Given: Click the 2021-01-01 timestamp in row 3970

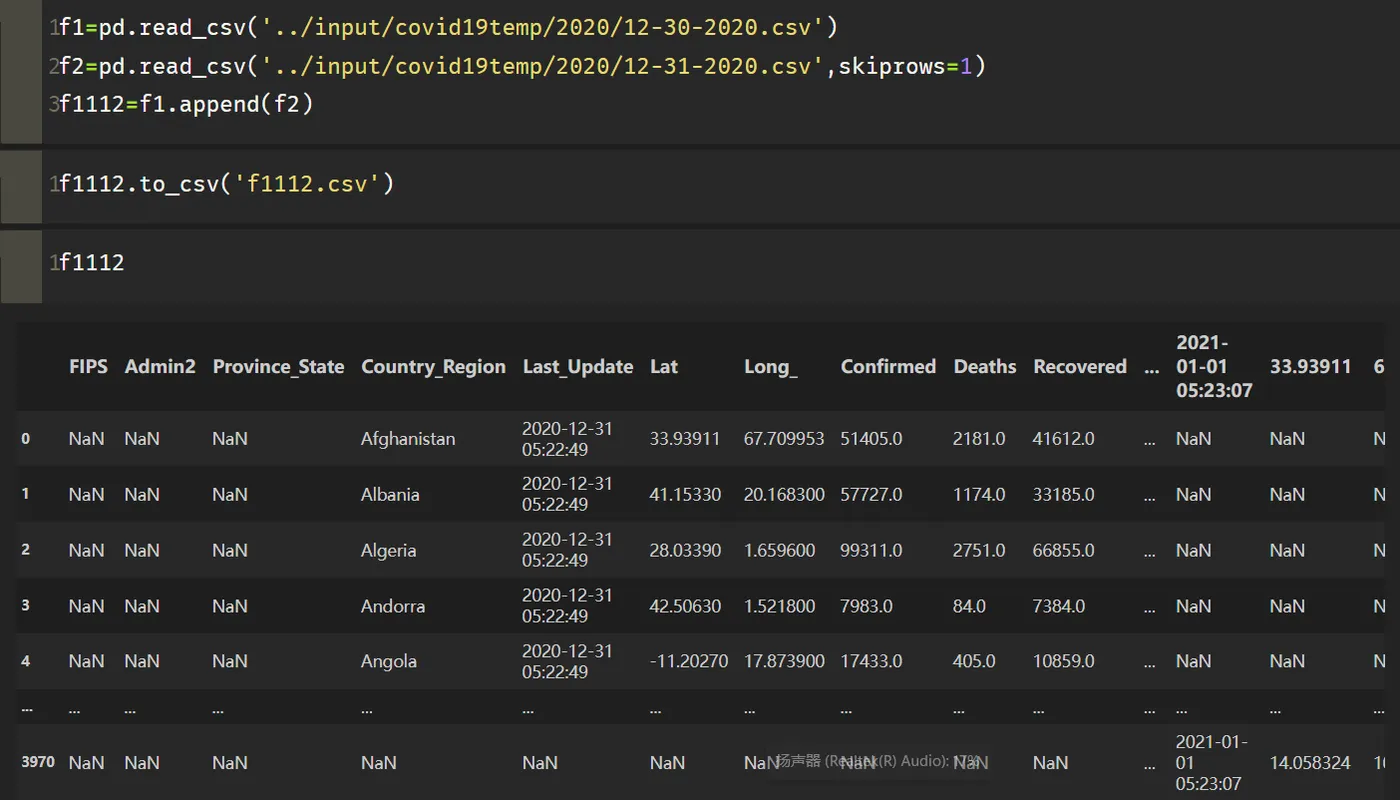Looking at the screenshot, I should tap(1212, 763).
